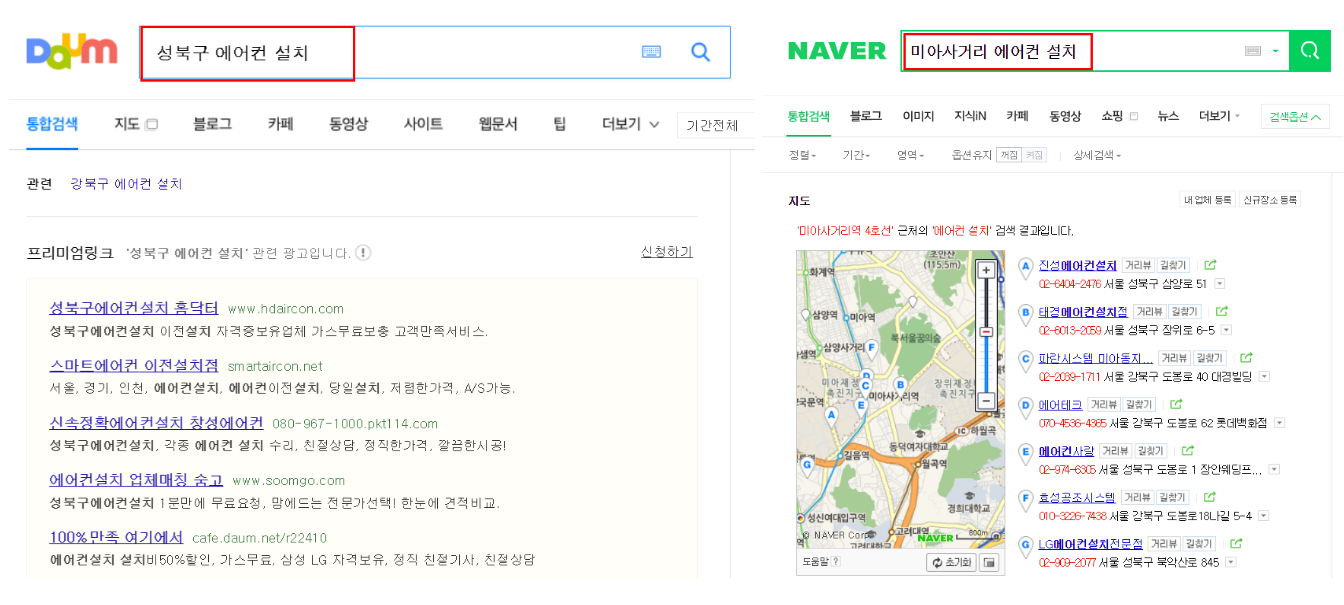Expand address details for 서울 성북구 북악산로 845
The height and width of the screenshot is (605, 1344).
[1229, 562]
